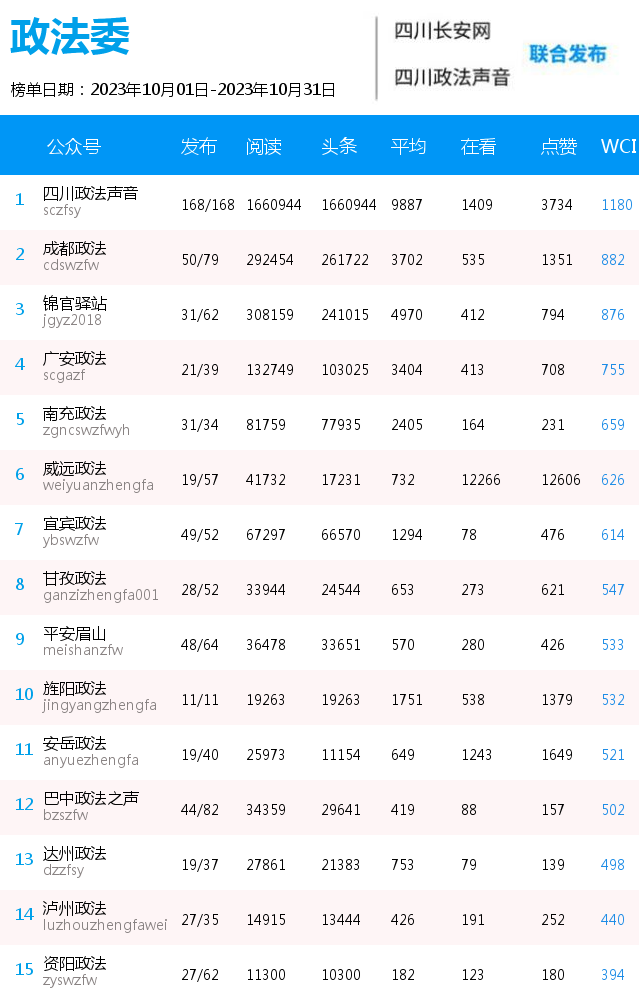The height and width of the screenshot is (995, 639).
Task: Click WCI value 626 for 威远政法
Action: point(613,480)
